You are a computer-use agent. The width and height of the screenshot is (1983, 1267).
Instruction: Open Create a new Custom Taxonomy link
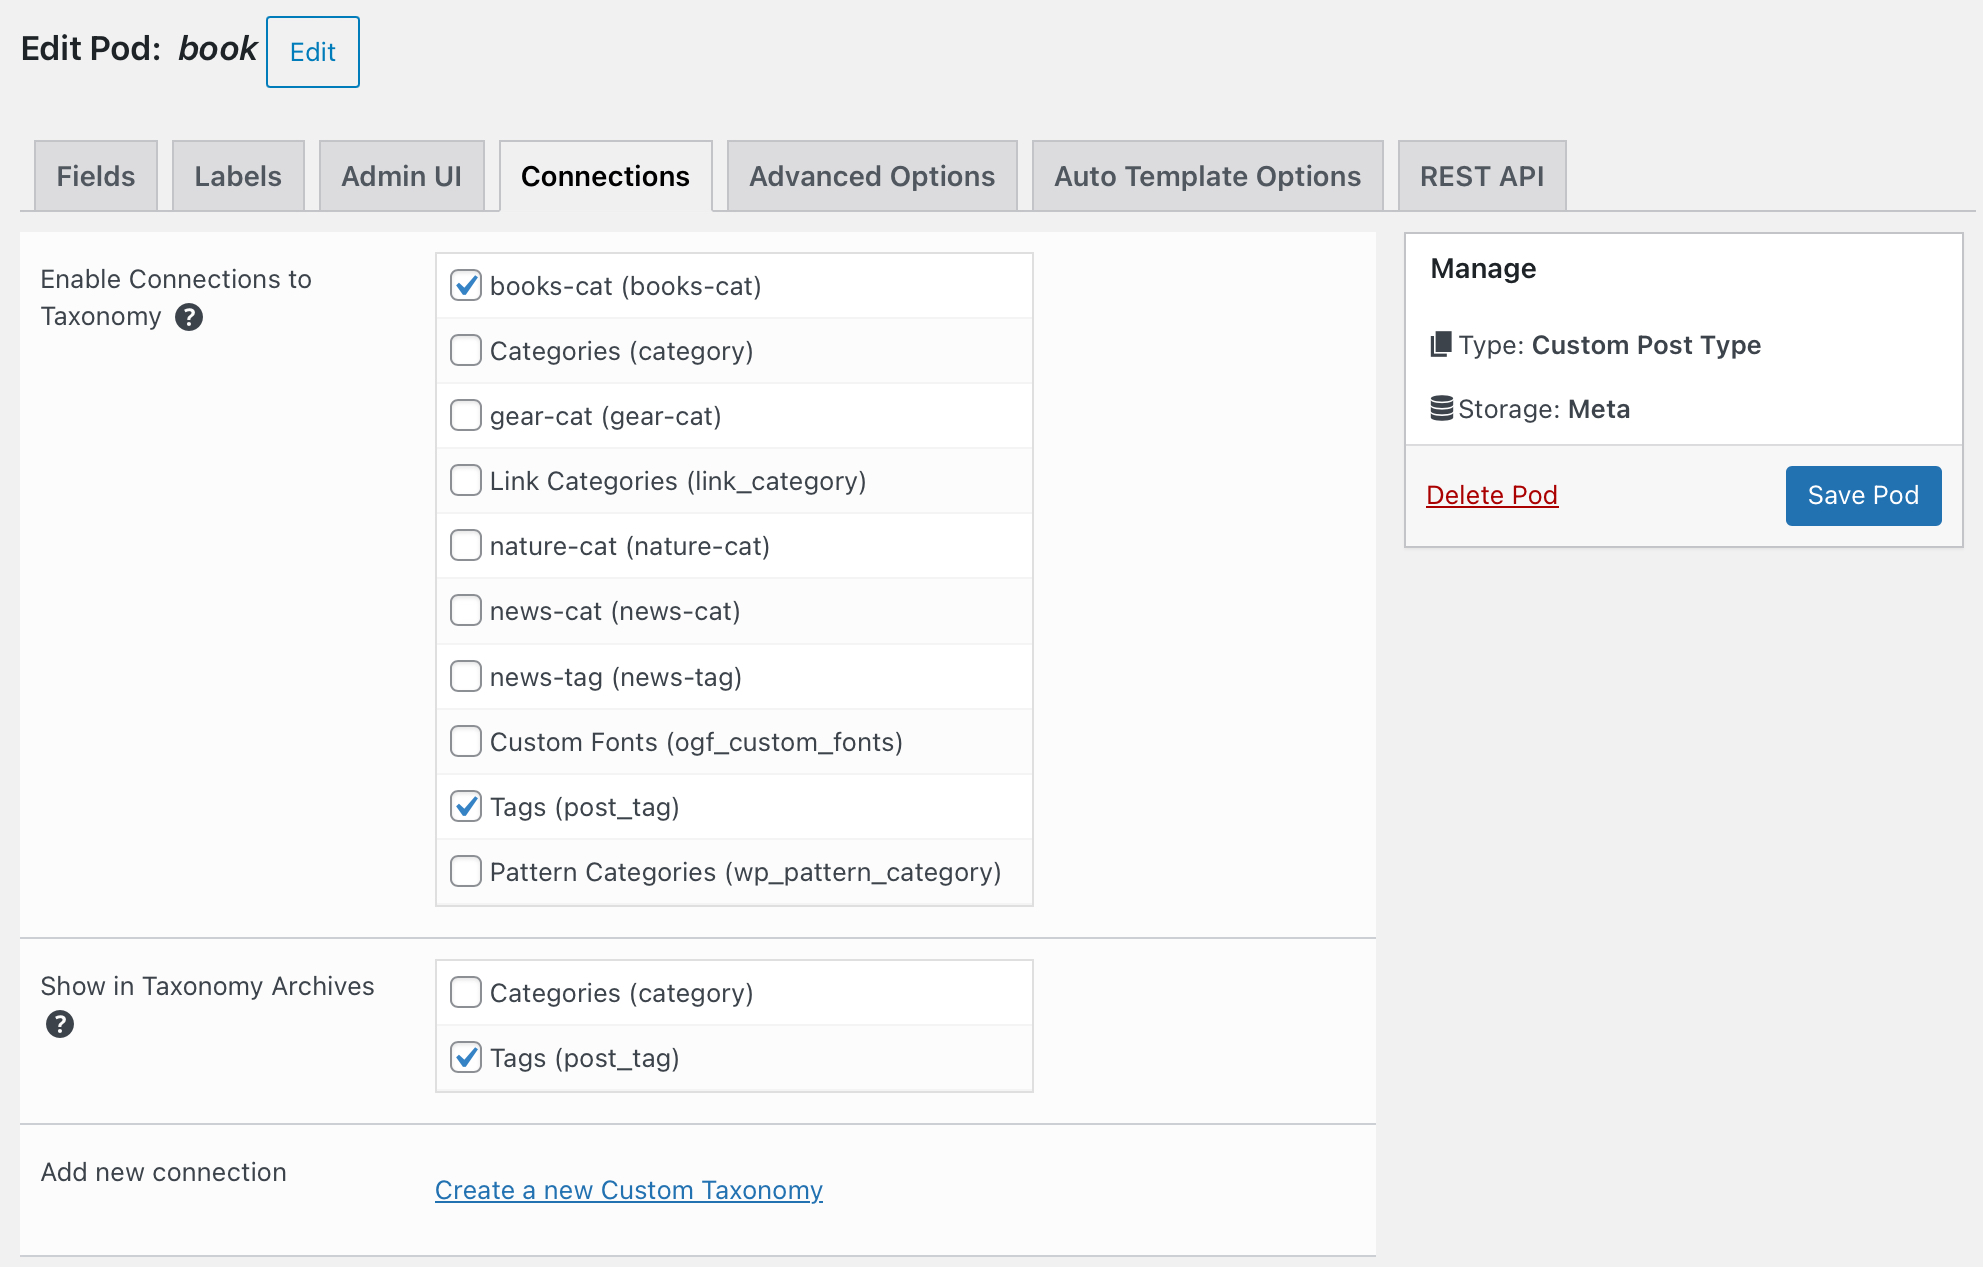tap(629, 1190)
